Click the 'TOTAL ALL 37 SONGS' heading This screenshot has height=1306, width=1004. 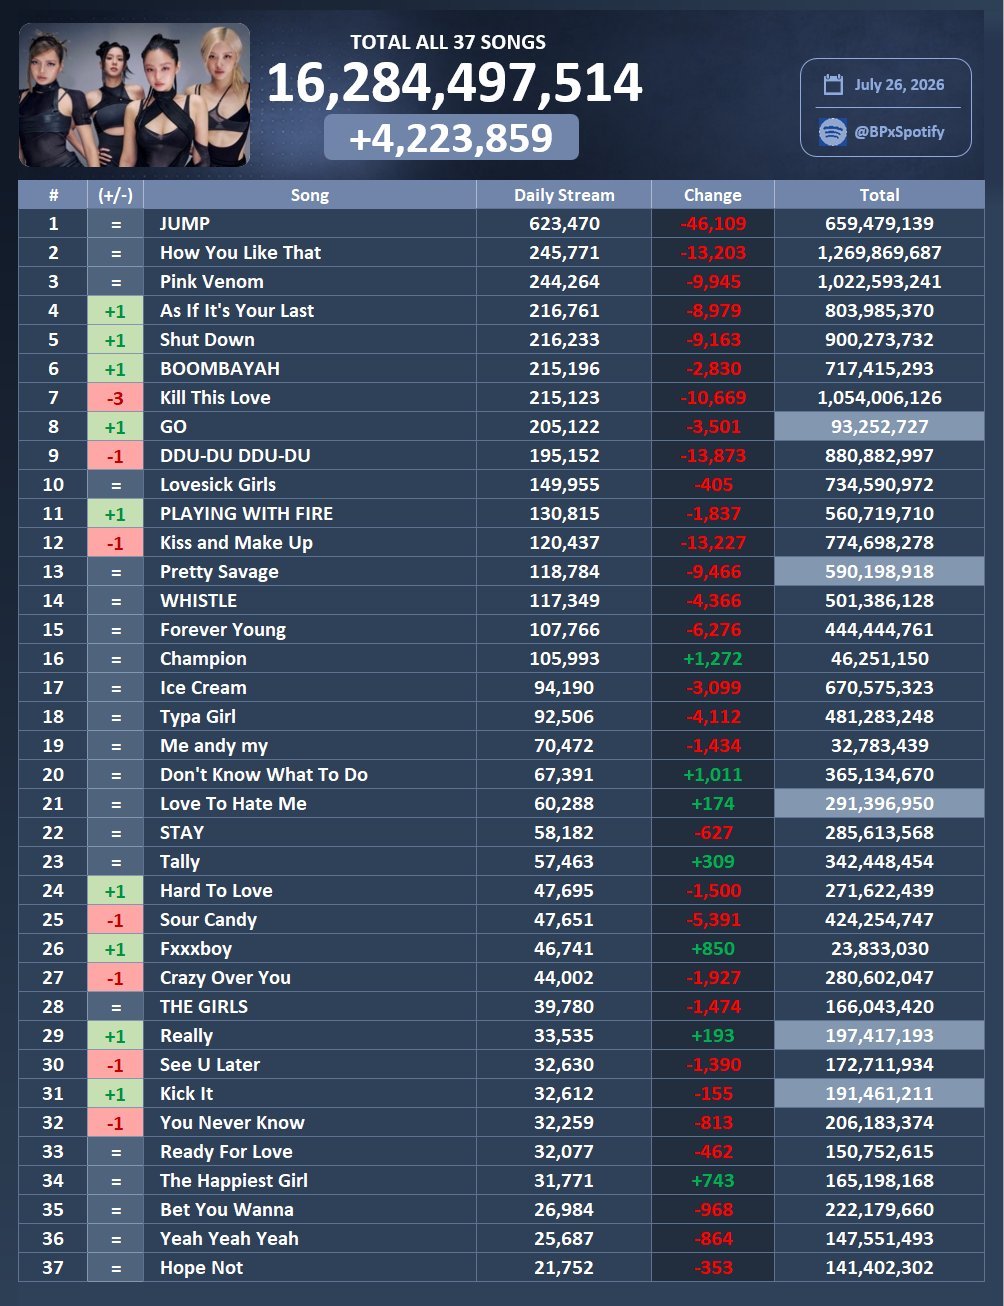448,42
